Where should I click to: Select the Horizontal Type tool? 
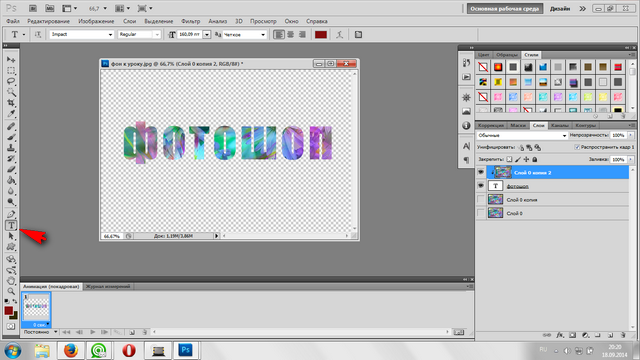point(11,225)
